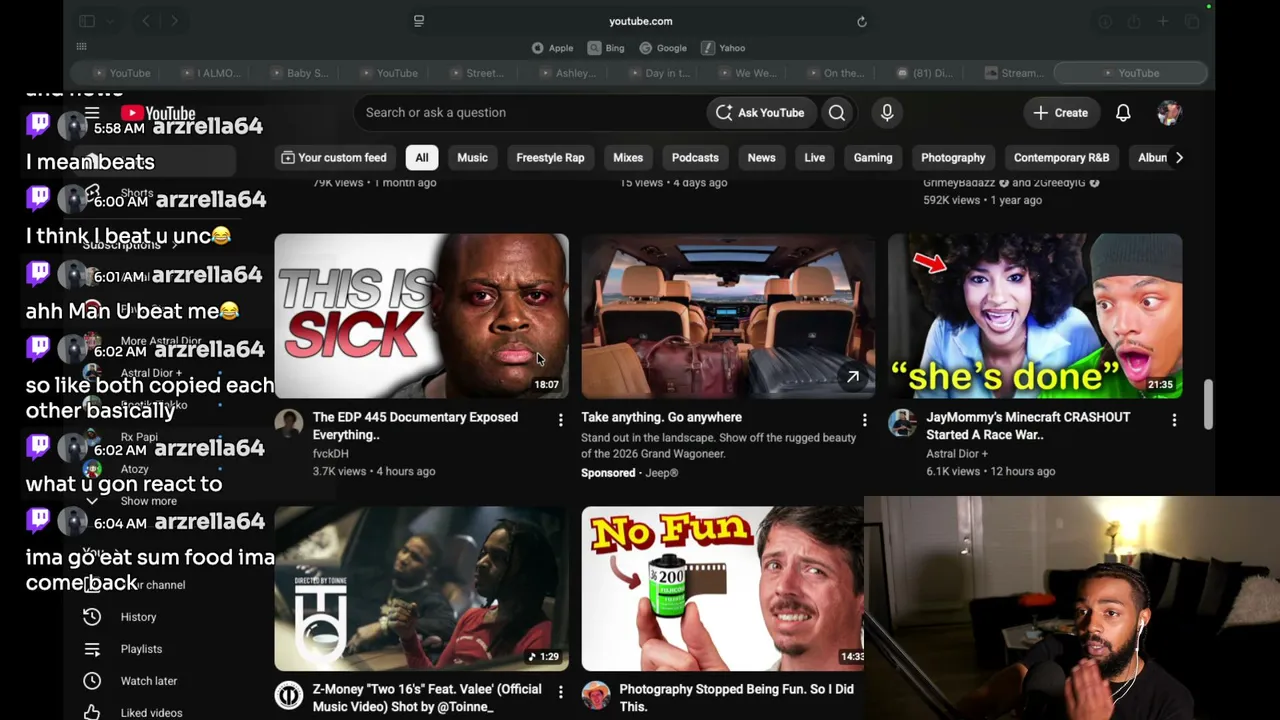The image size is (1280, 720).
Task: Open the YouTube guide hamburger menu
Action: [x=92, y=113]
